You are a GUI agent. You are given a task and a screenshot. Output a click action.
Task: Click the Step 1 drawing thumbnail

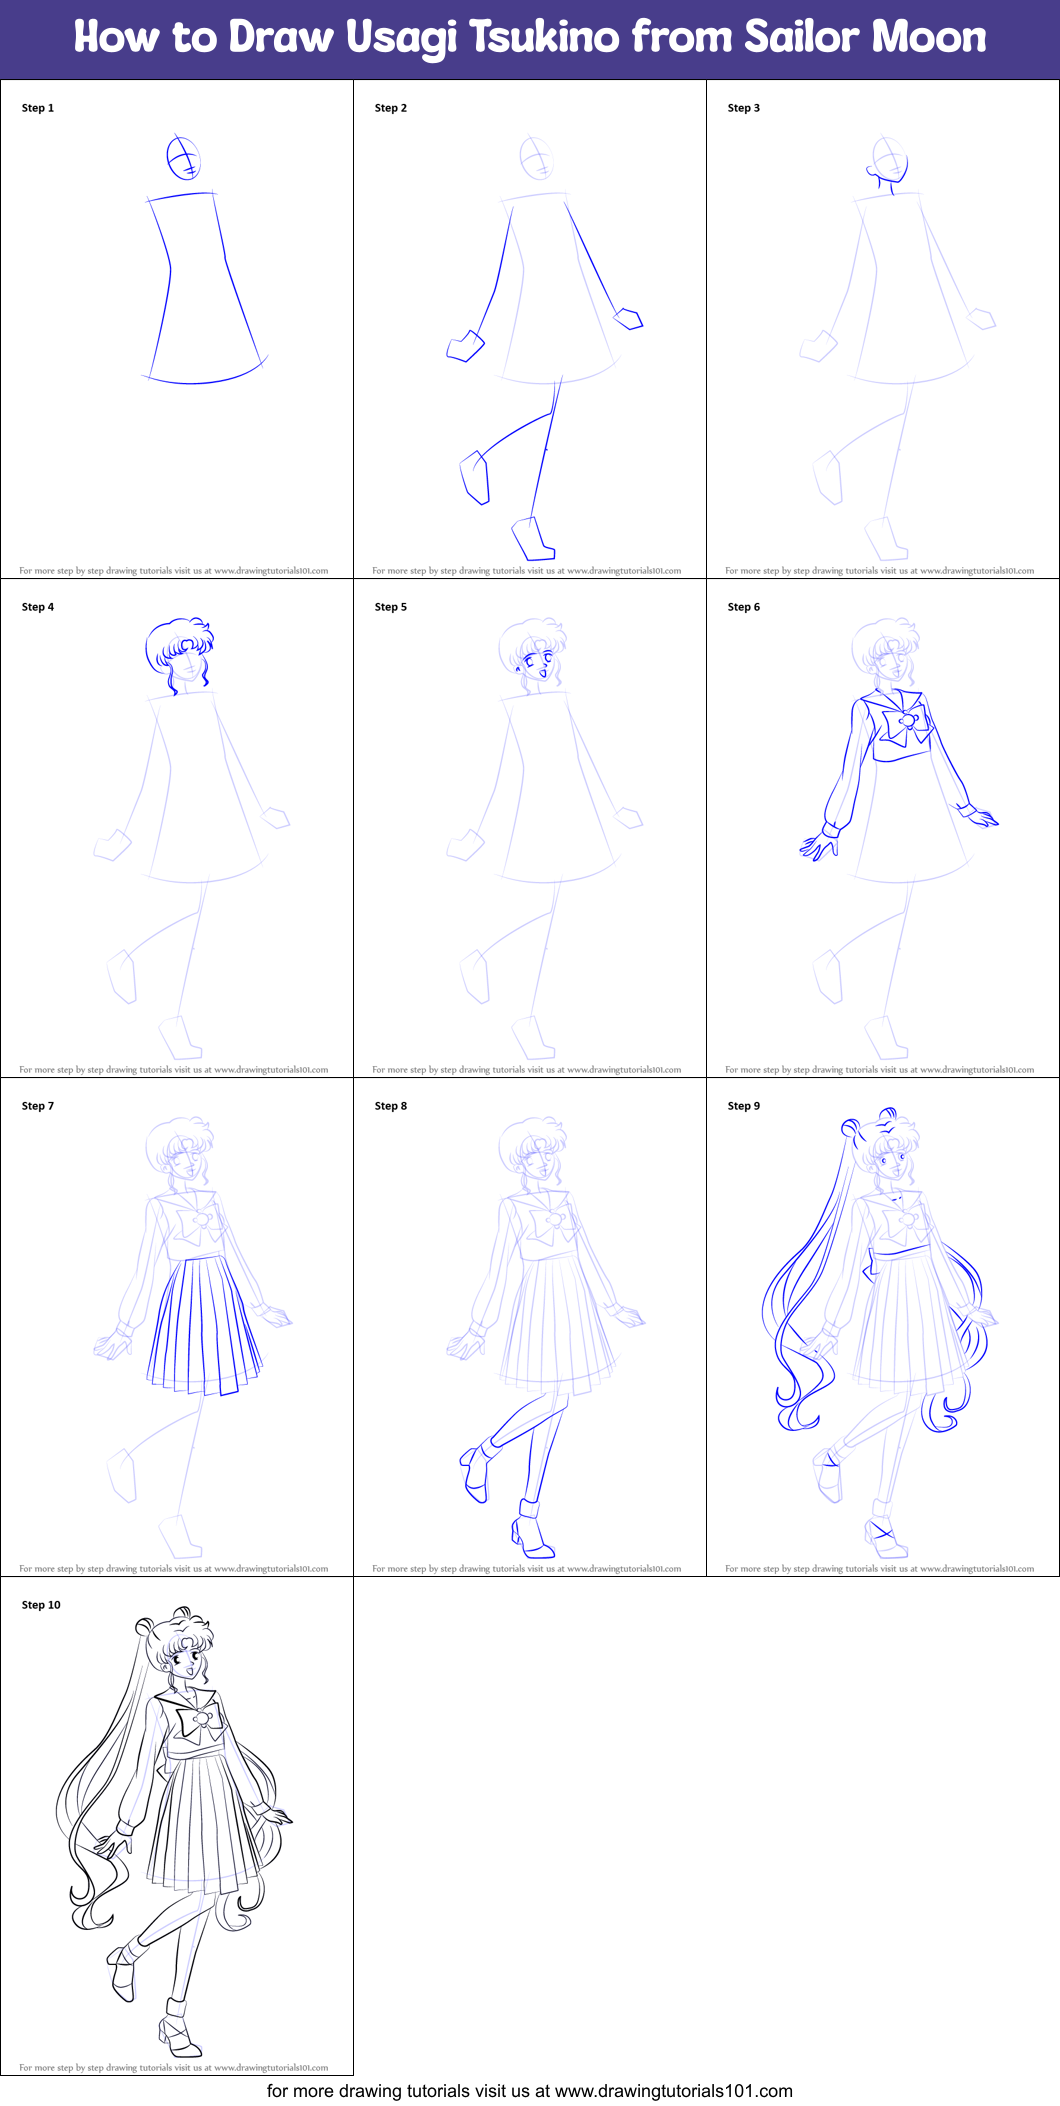(176, 329)
